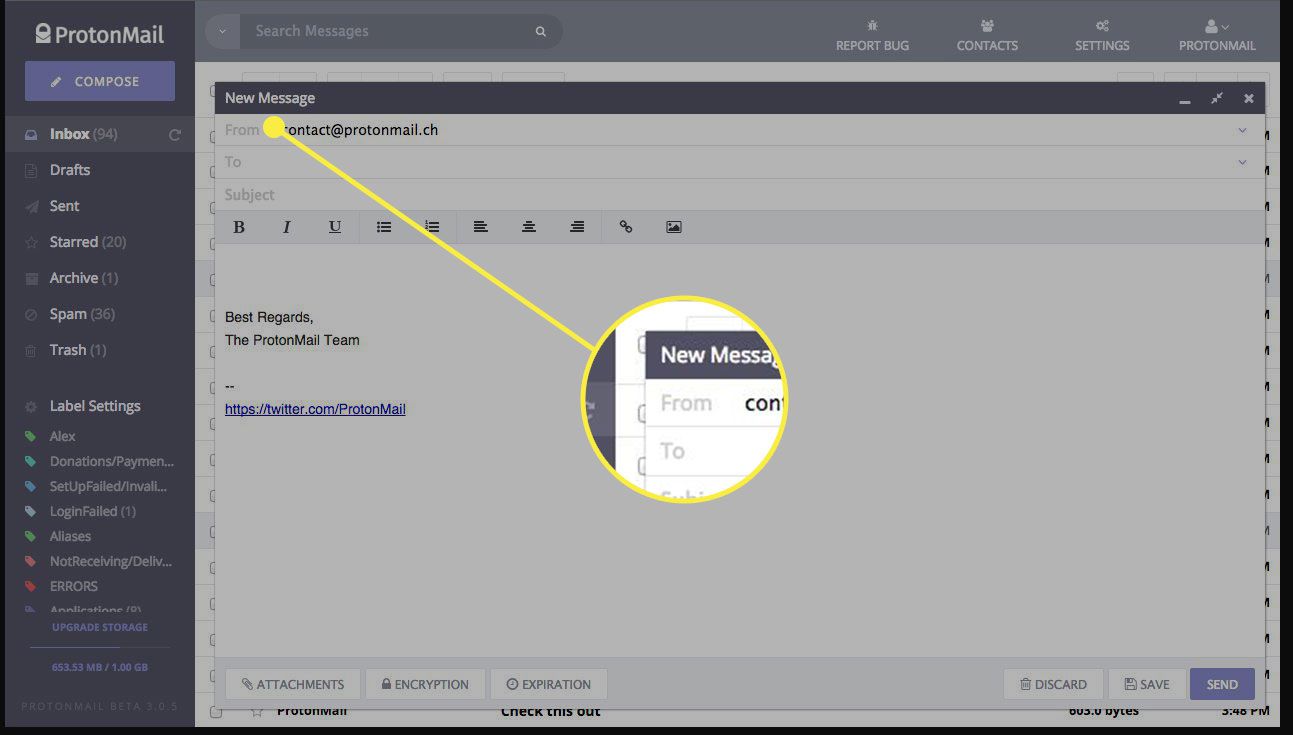Send the message
The height and width of the screenshot is (735, 1293).
point(1222,684)
